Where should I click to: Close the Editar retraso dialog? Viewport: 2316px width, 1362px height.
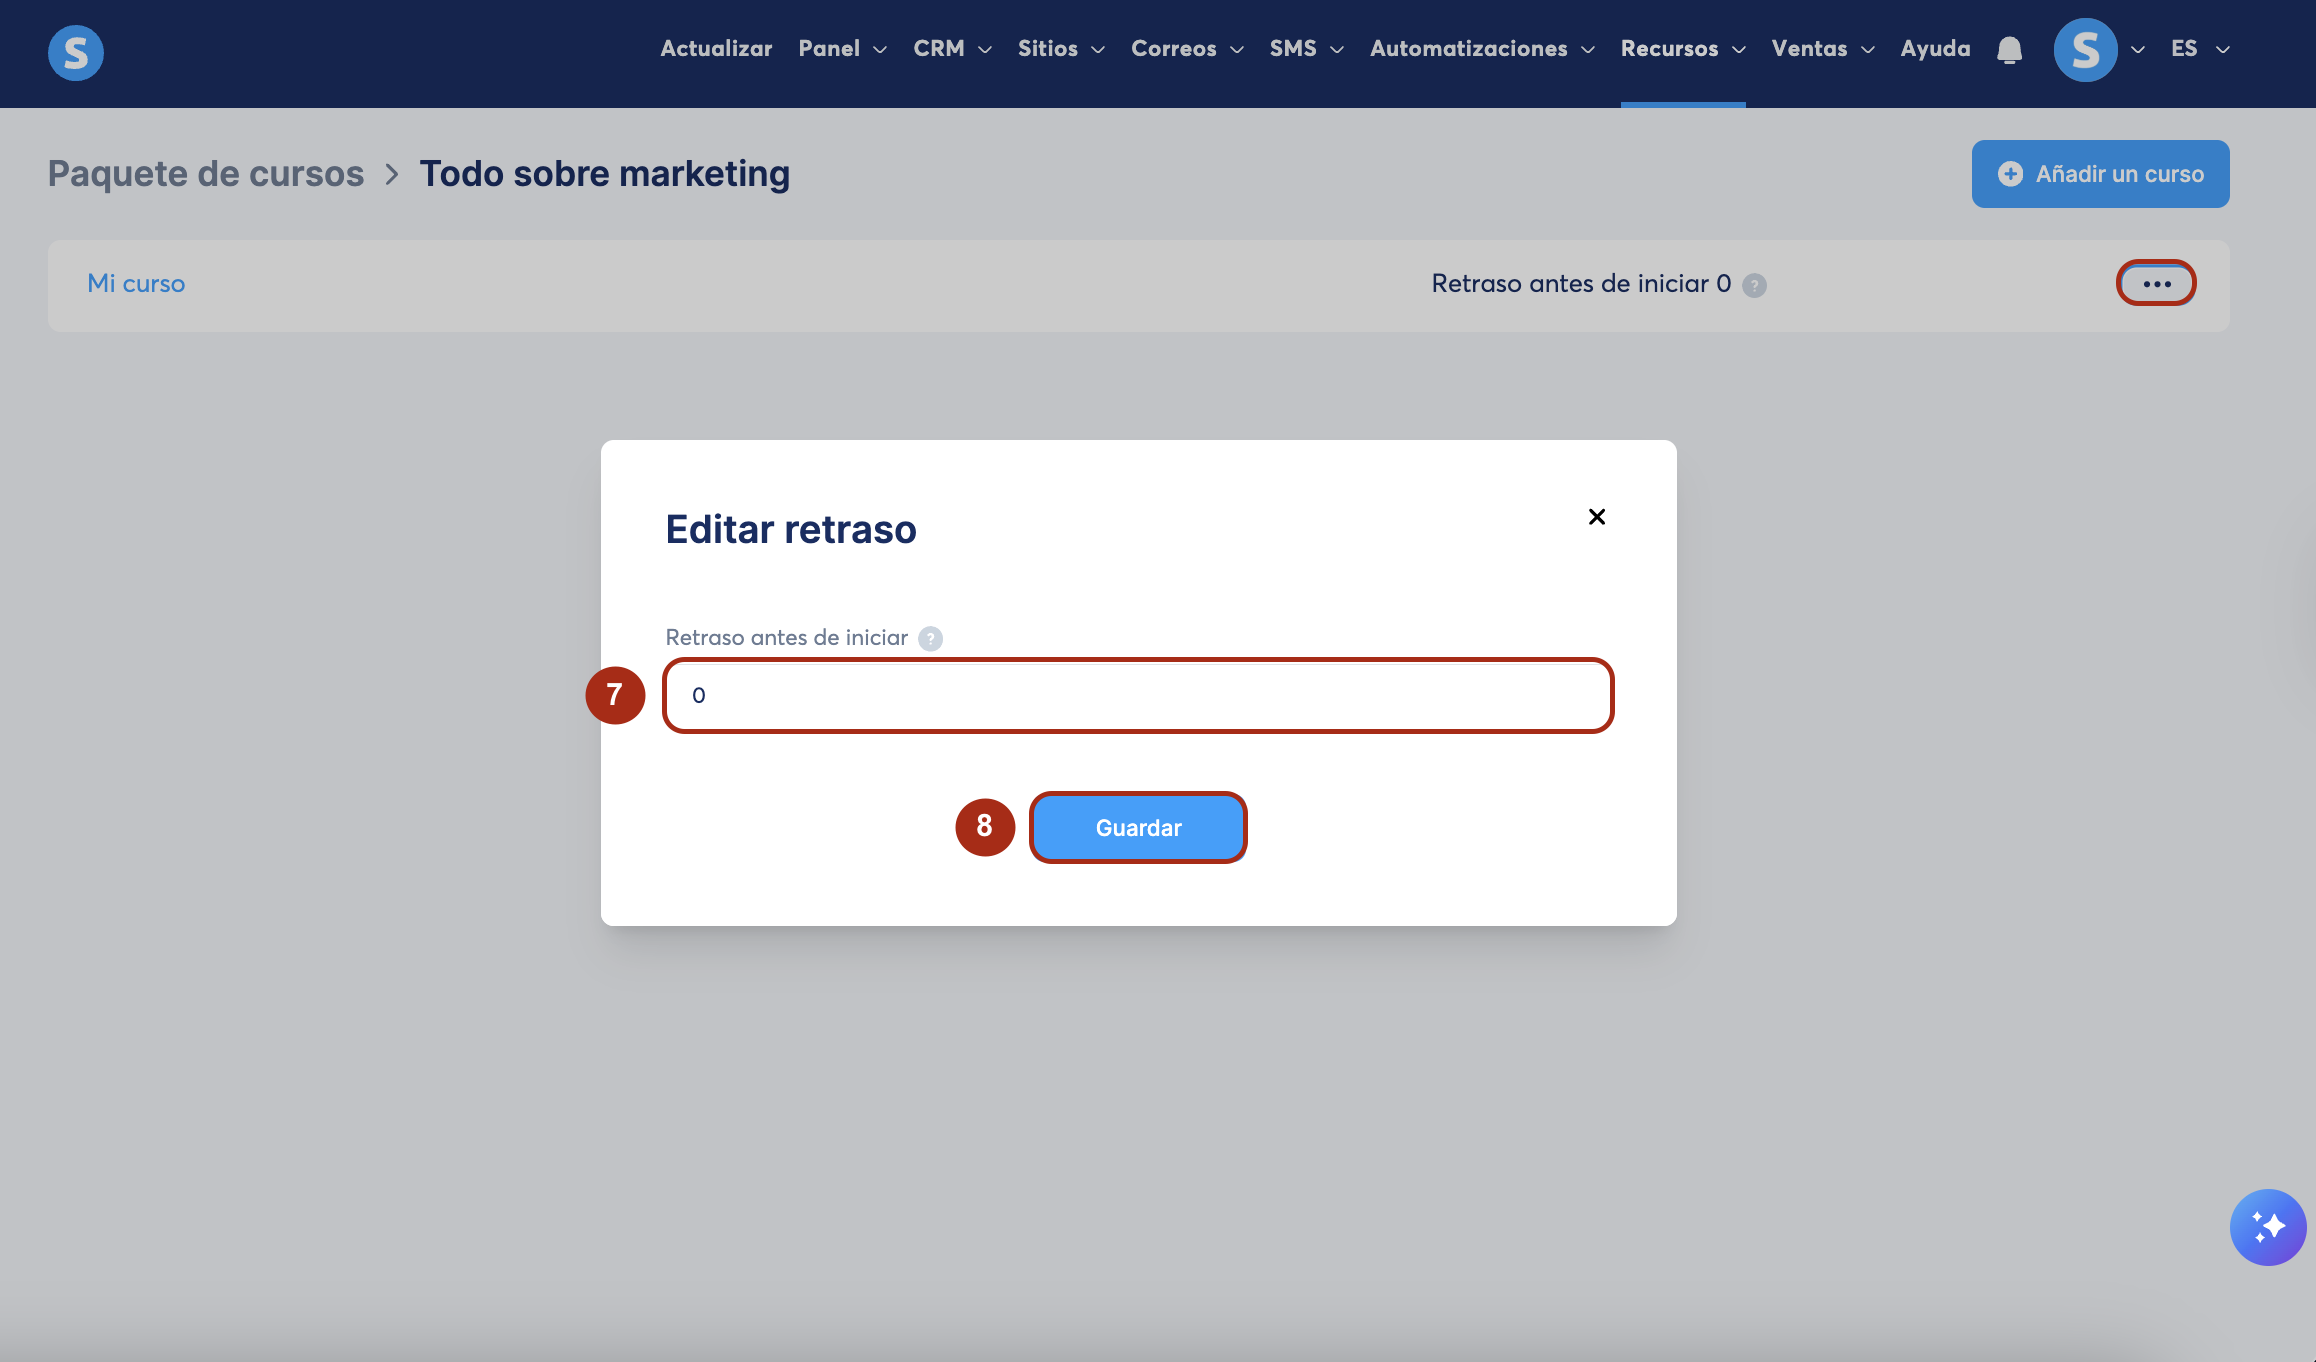point(1597,517)
